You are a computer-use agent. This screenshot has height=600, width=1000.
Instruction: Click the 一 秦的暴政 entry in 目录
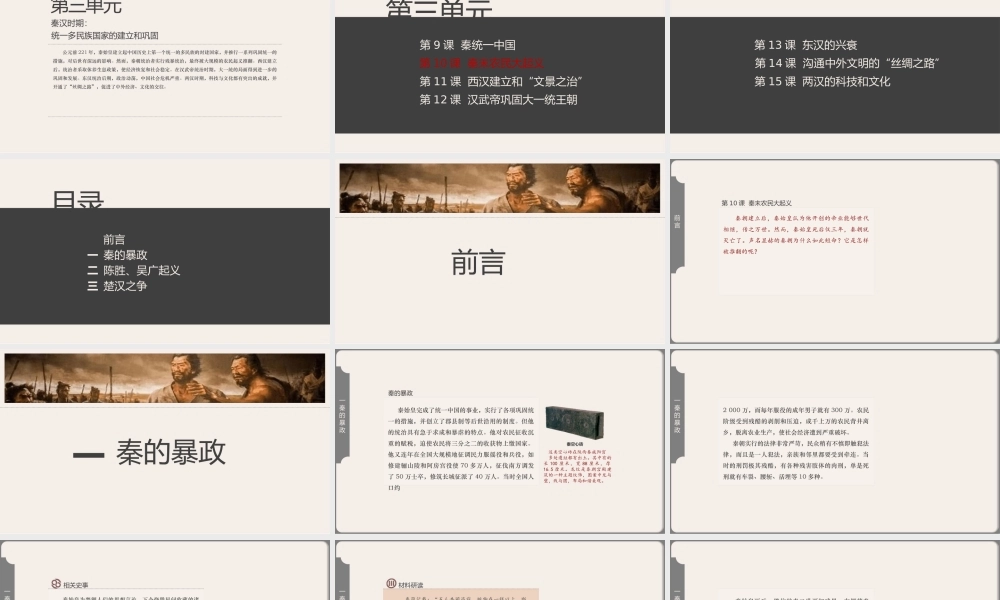(117, 255)
